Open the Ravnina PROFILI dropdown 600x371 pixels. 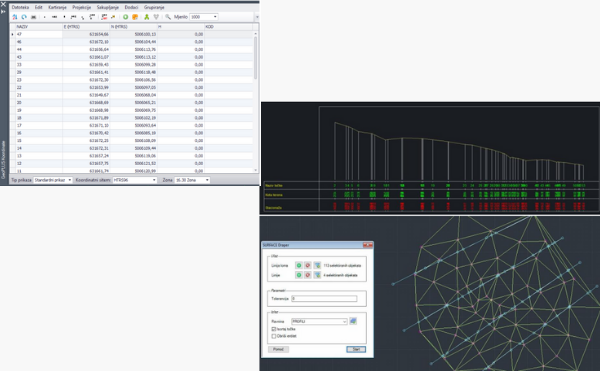click(319, 321)
